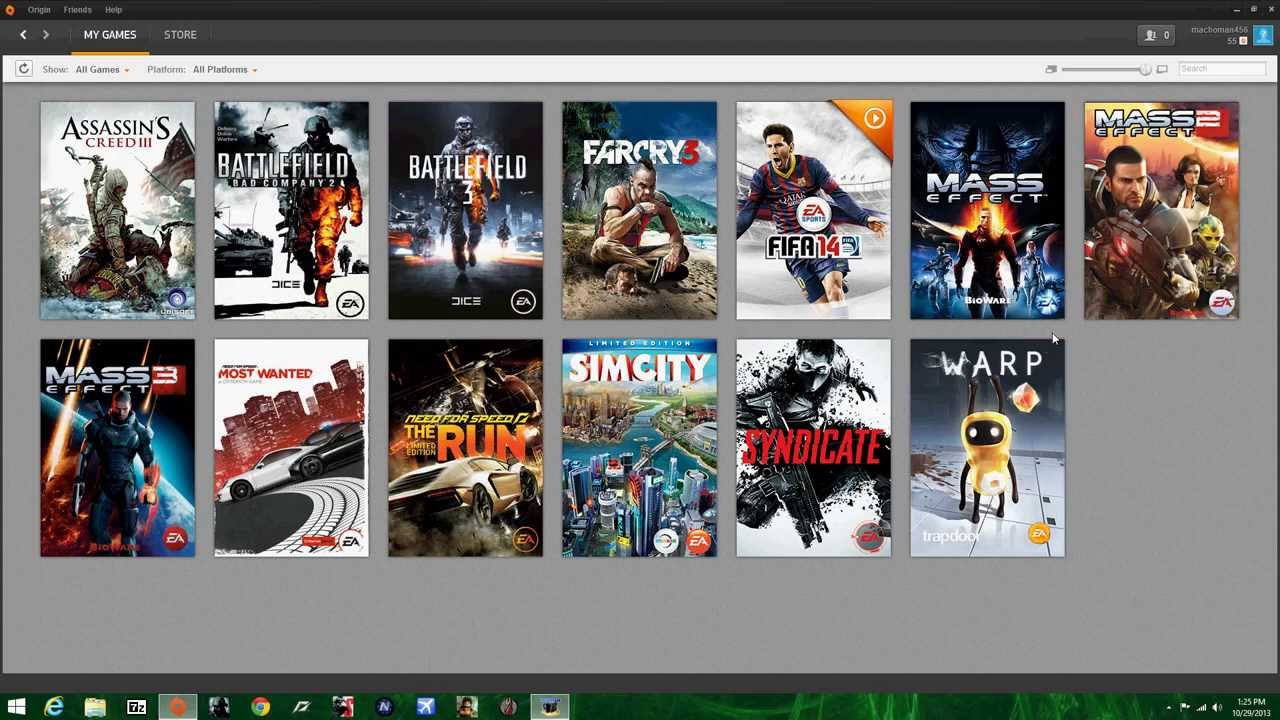Select the FIFA 14 game tile
Viewport: 1280px width, 720px height.
813,210
